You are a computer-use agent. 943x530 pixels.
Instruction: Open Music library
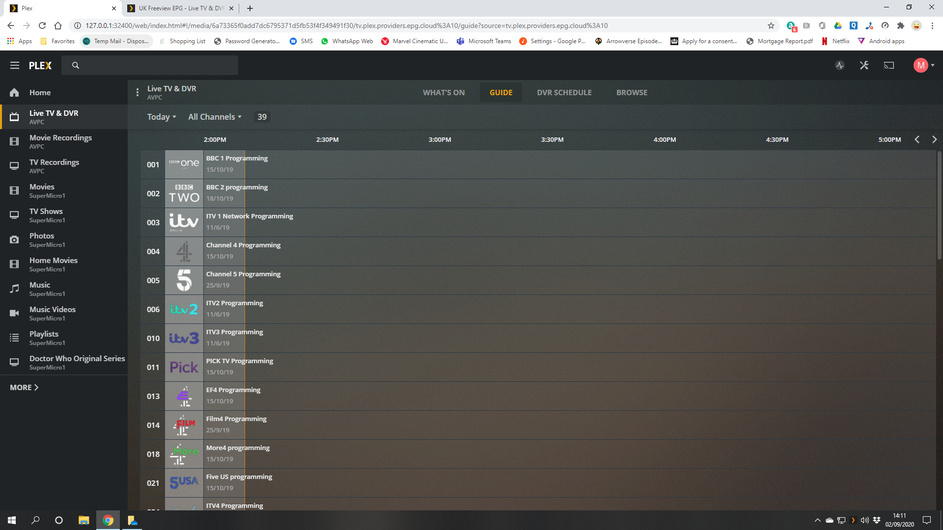tap(64, 289)
